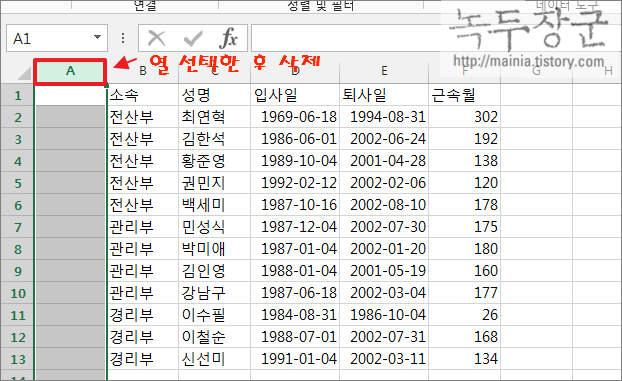622x381 pixels.
Task: Click the Enter checkmark icon in formula bar
Action: pos(193,38)
